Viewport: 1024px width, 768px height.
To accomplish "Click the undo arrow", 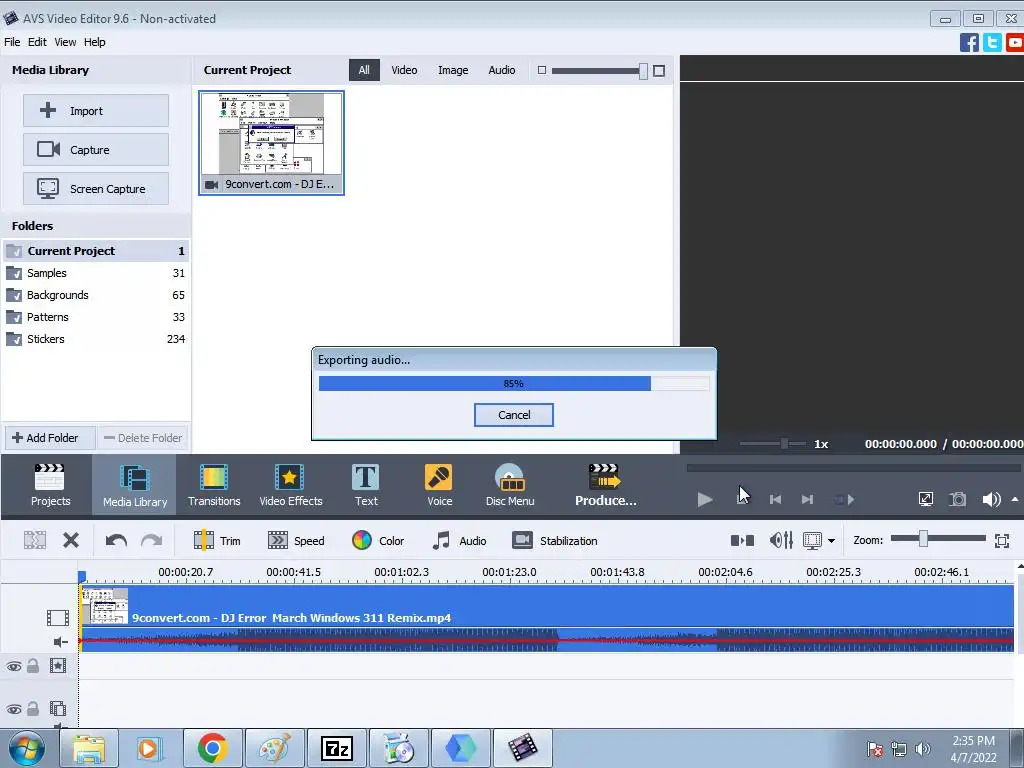I will tap(116, 540).
